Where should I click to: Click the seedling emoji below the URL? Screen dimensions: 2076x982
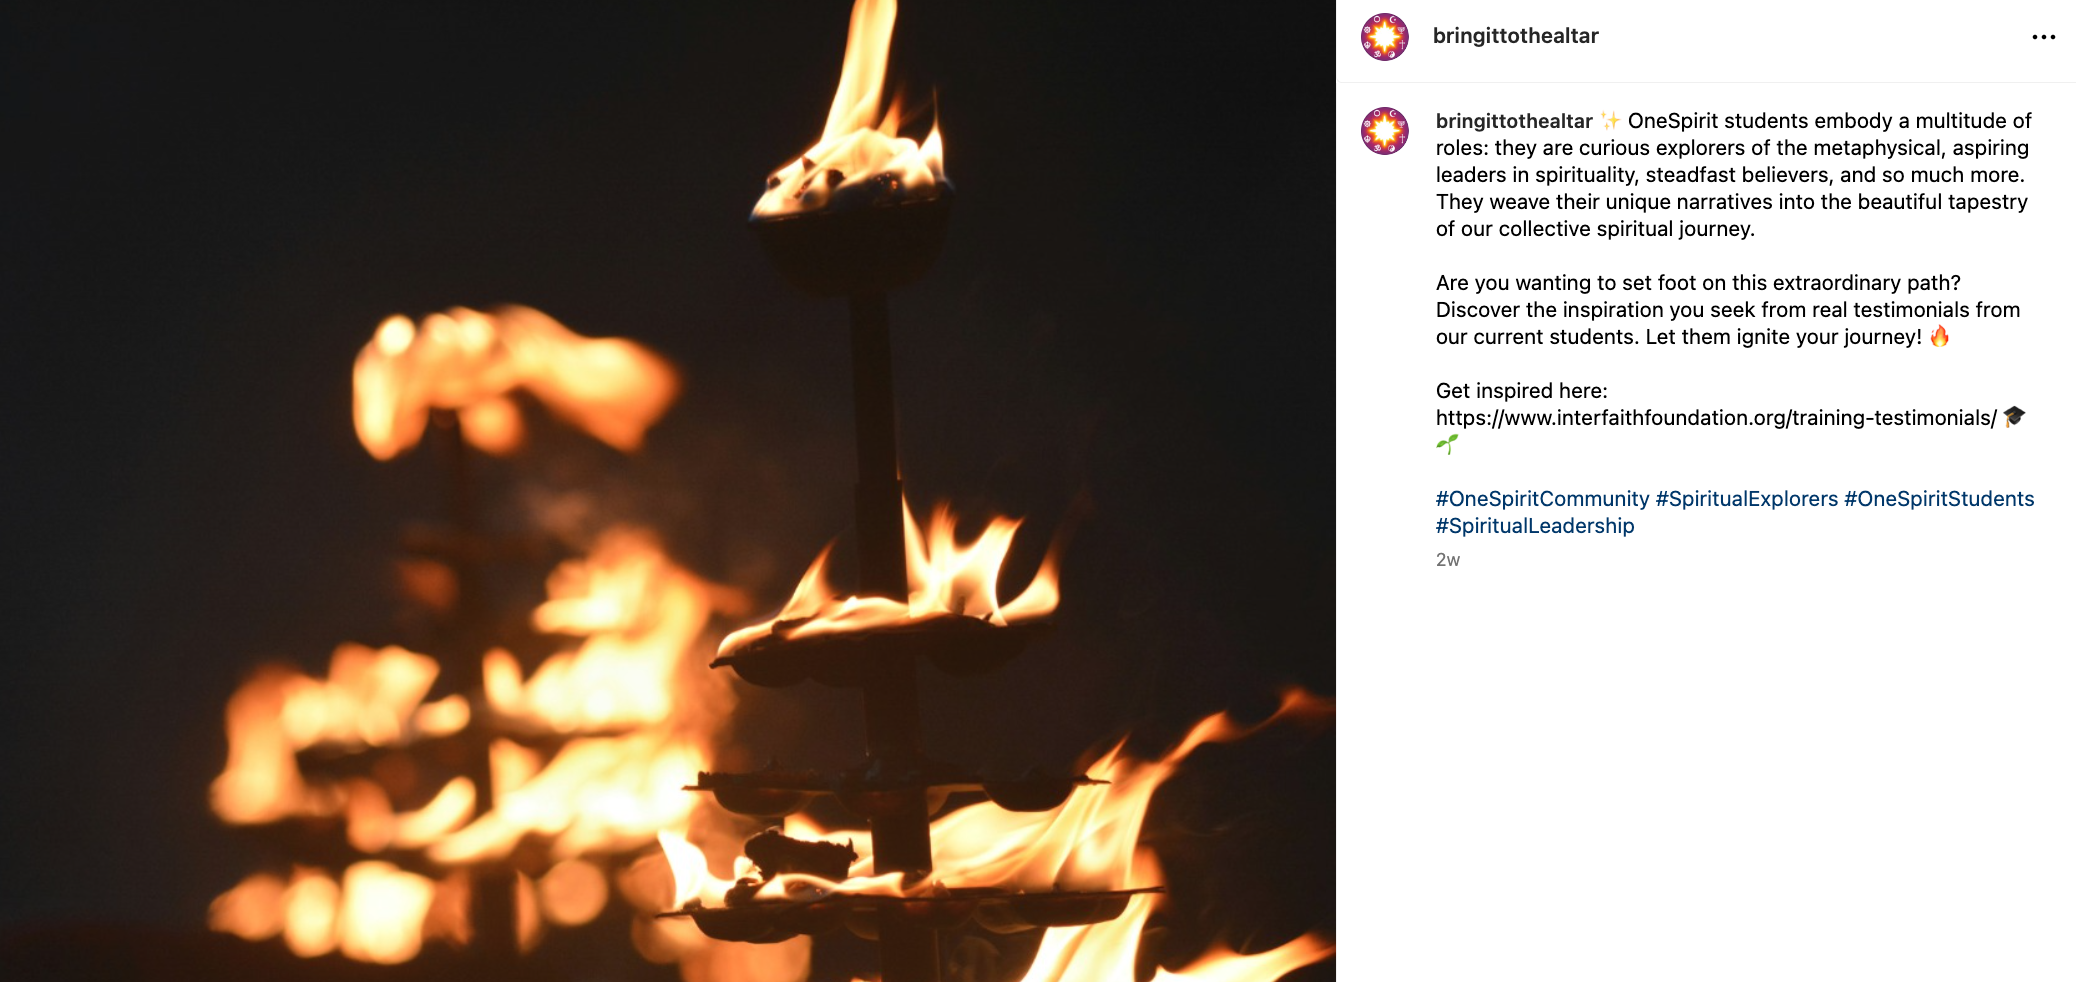1447,444
